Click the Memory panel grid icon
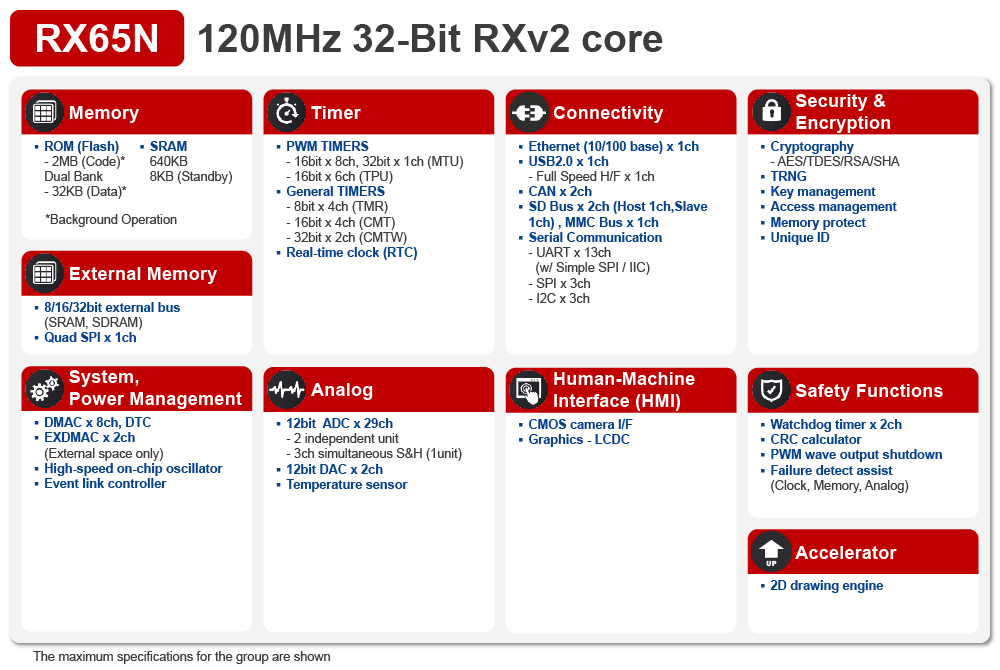This screenshot has width=1000, height=670. pos(44,112)
